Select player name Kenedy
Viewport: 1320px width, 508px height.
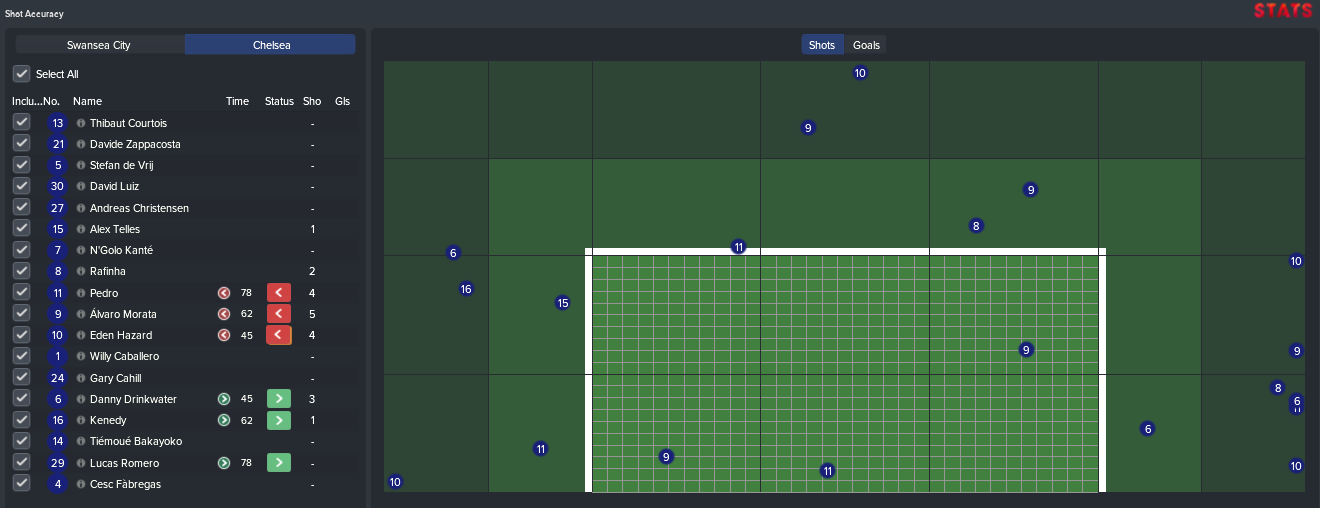(x=108, y=420)
